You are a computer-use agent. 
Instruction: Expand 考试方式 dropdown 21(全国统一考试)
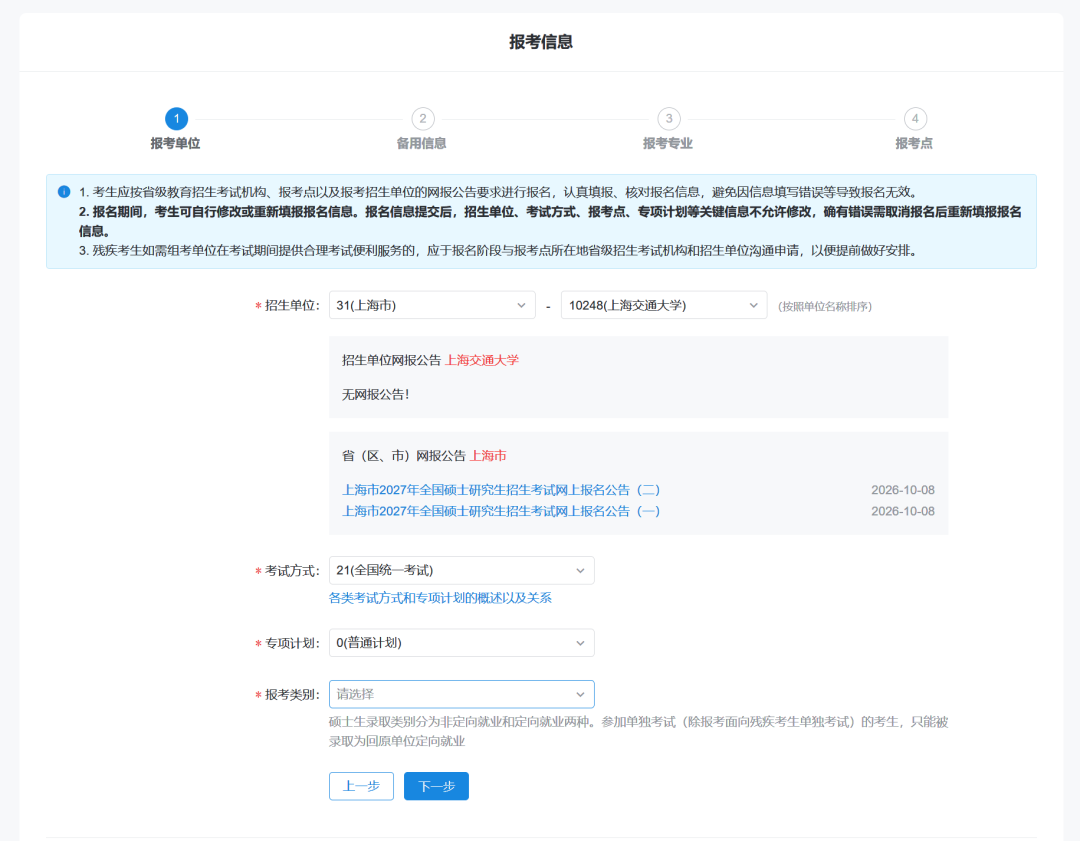point(461,570)
